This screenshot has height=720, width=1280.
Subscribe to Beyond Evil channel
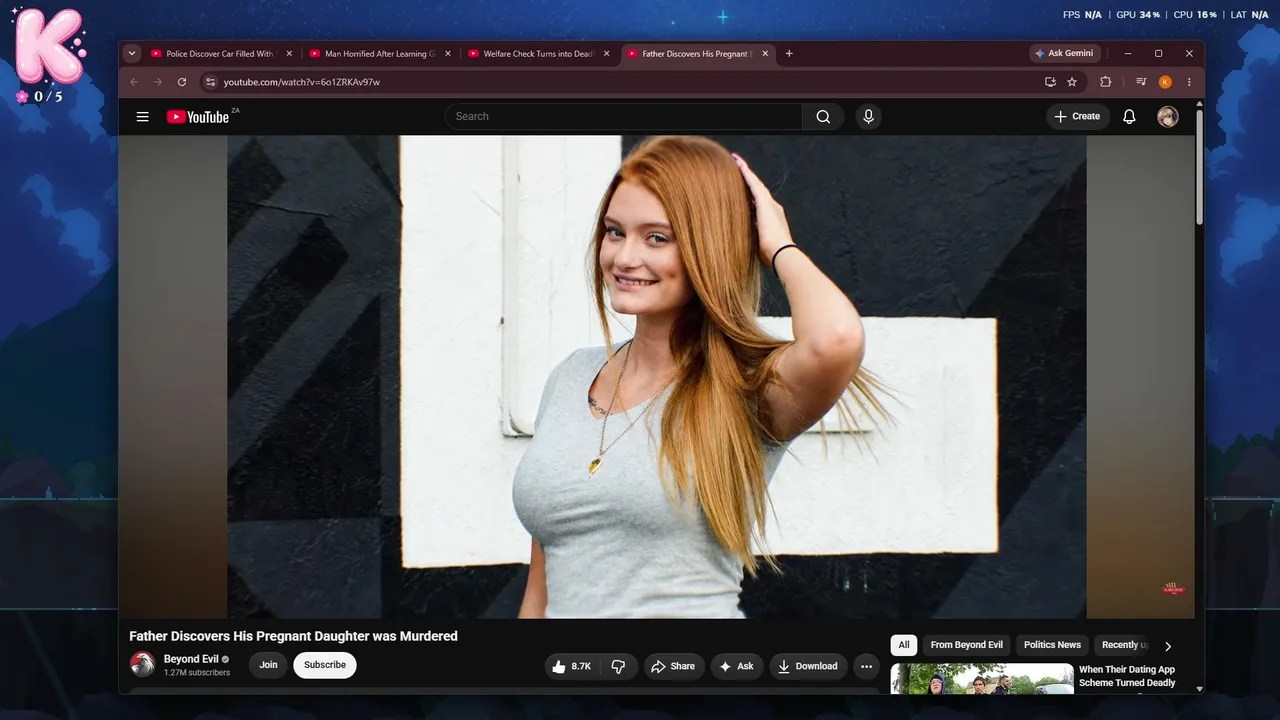point(325,665)
